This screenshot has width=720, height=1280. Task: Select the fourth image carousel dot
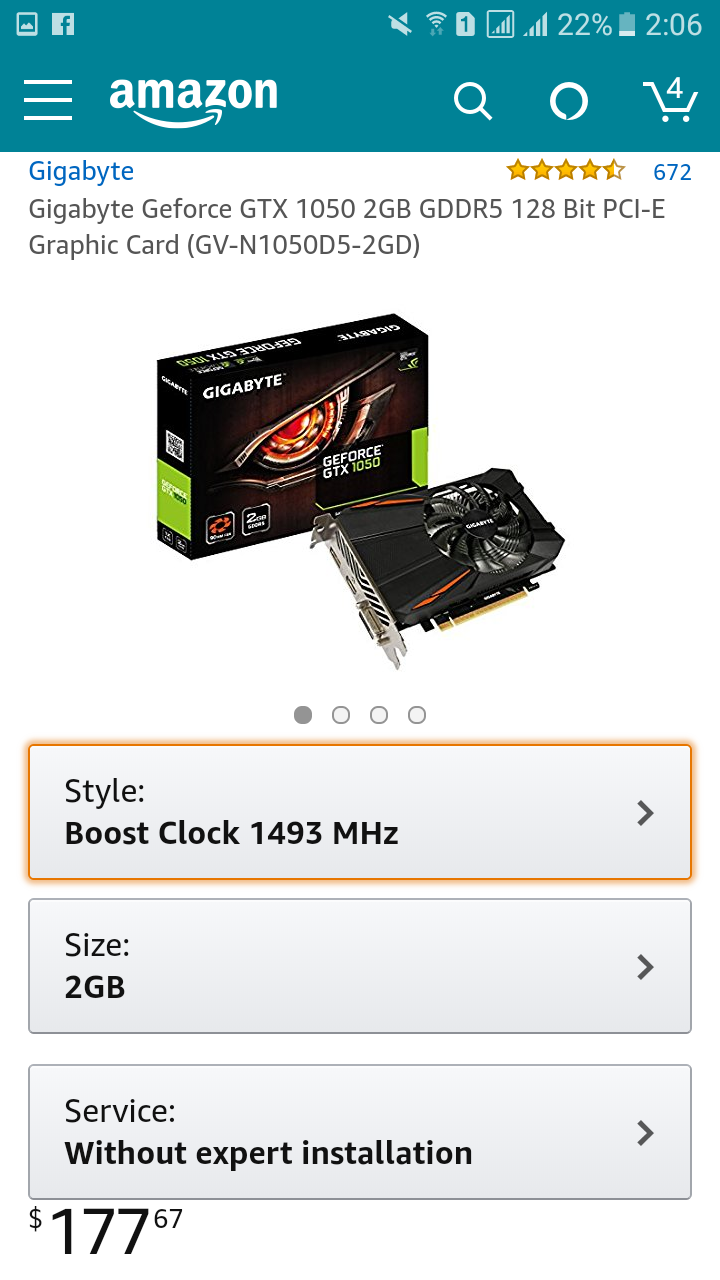pyautogui.click(x=417, y=715)
